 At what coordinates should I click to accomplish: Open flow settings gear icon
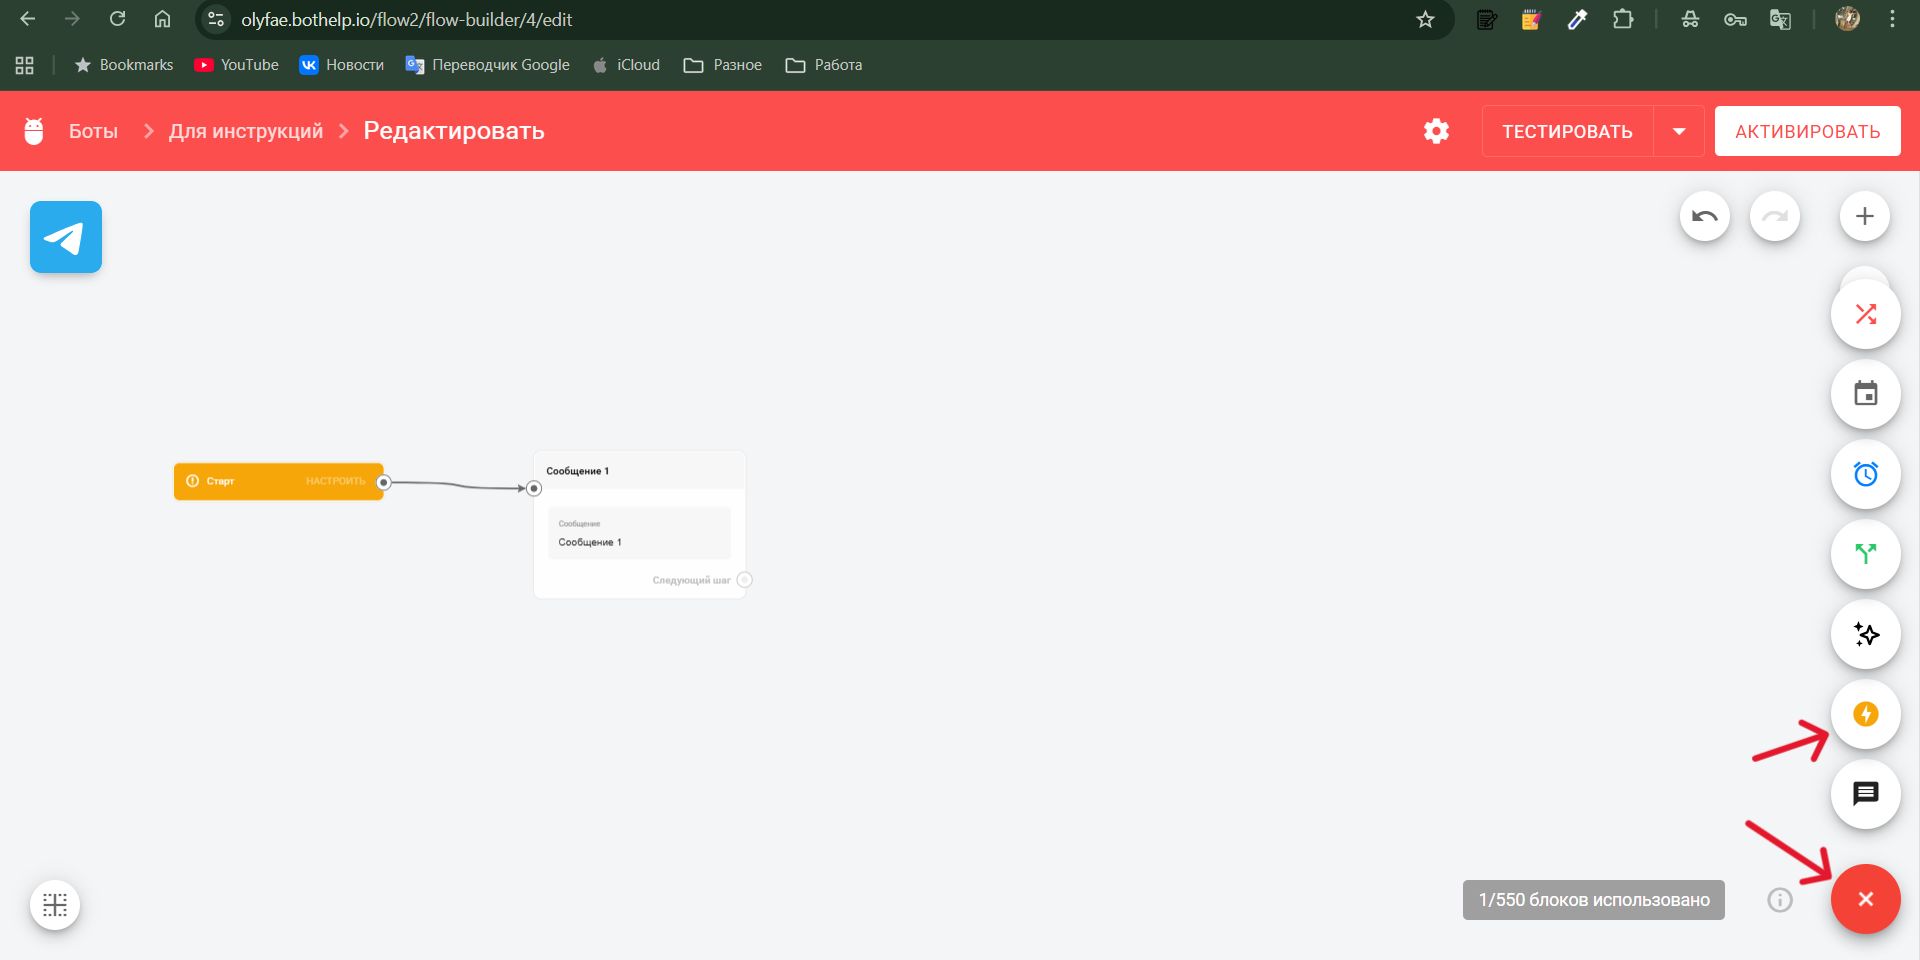pos(1437,131)
